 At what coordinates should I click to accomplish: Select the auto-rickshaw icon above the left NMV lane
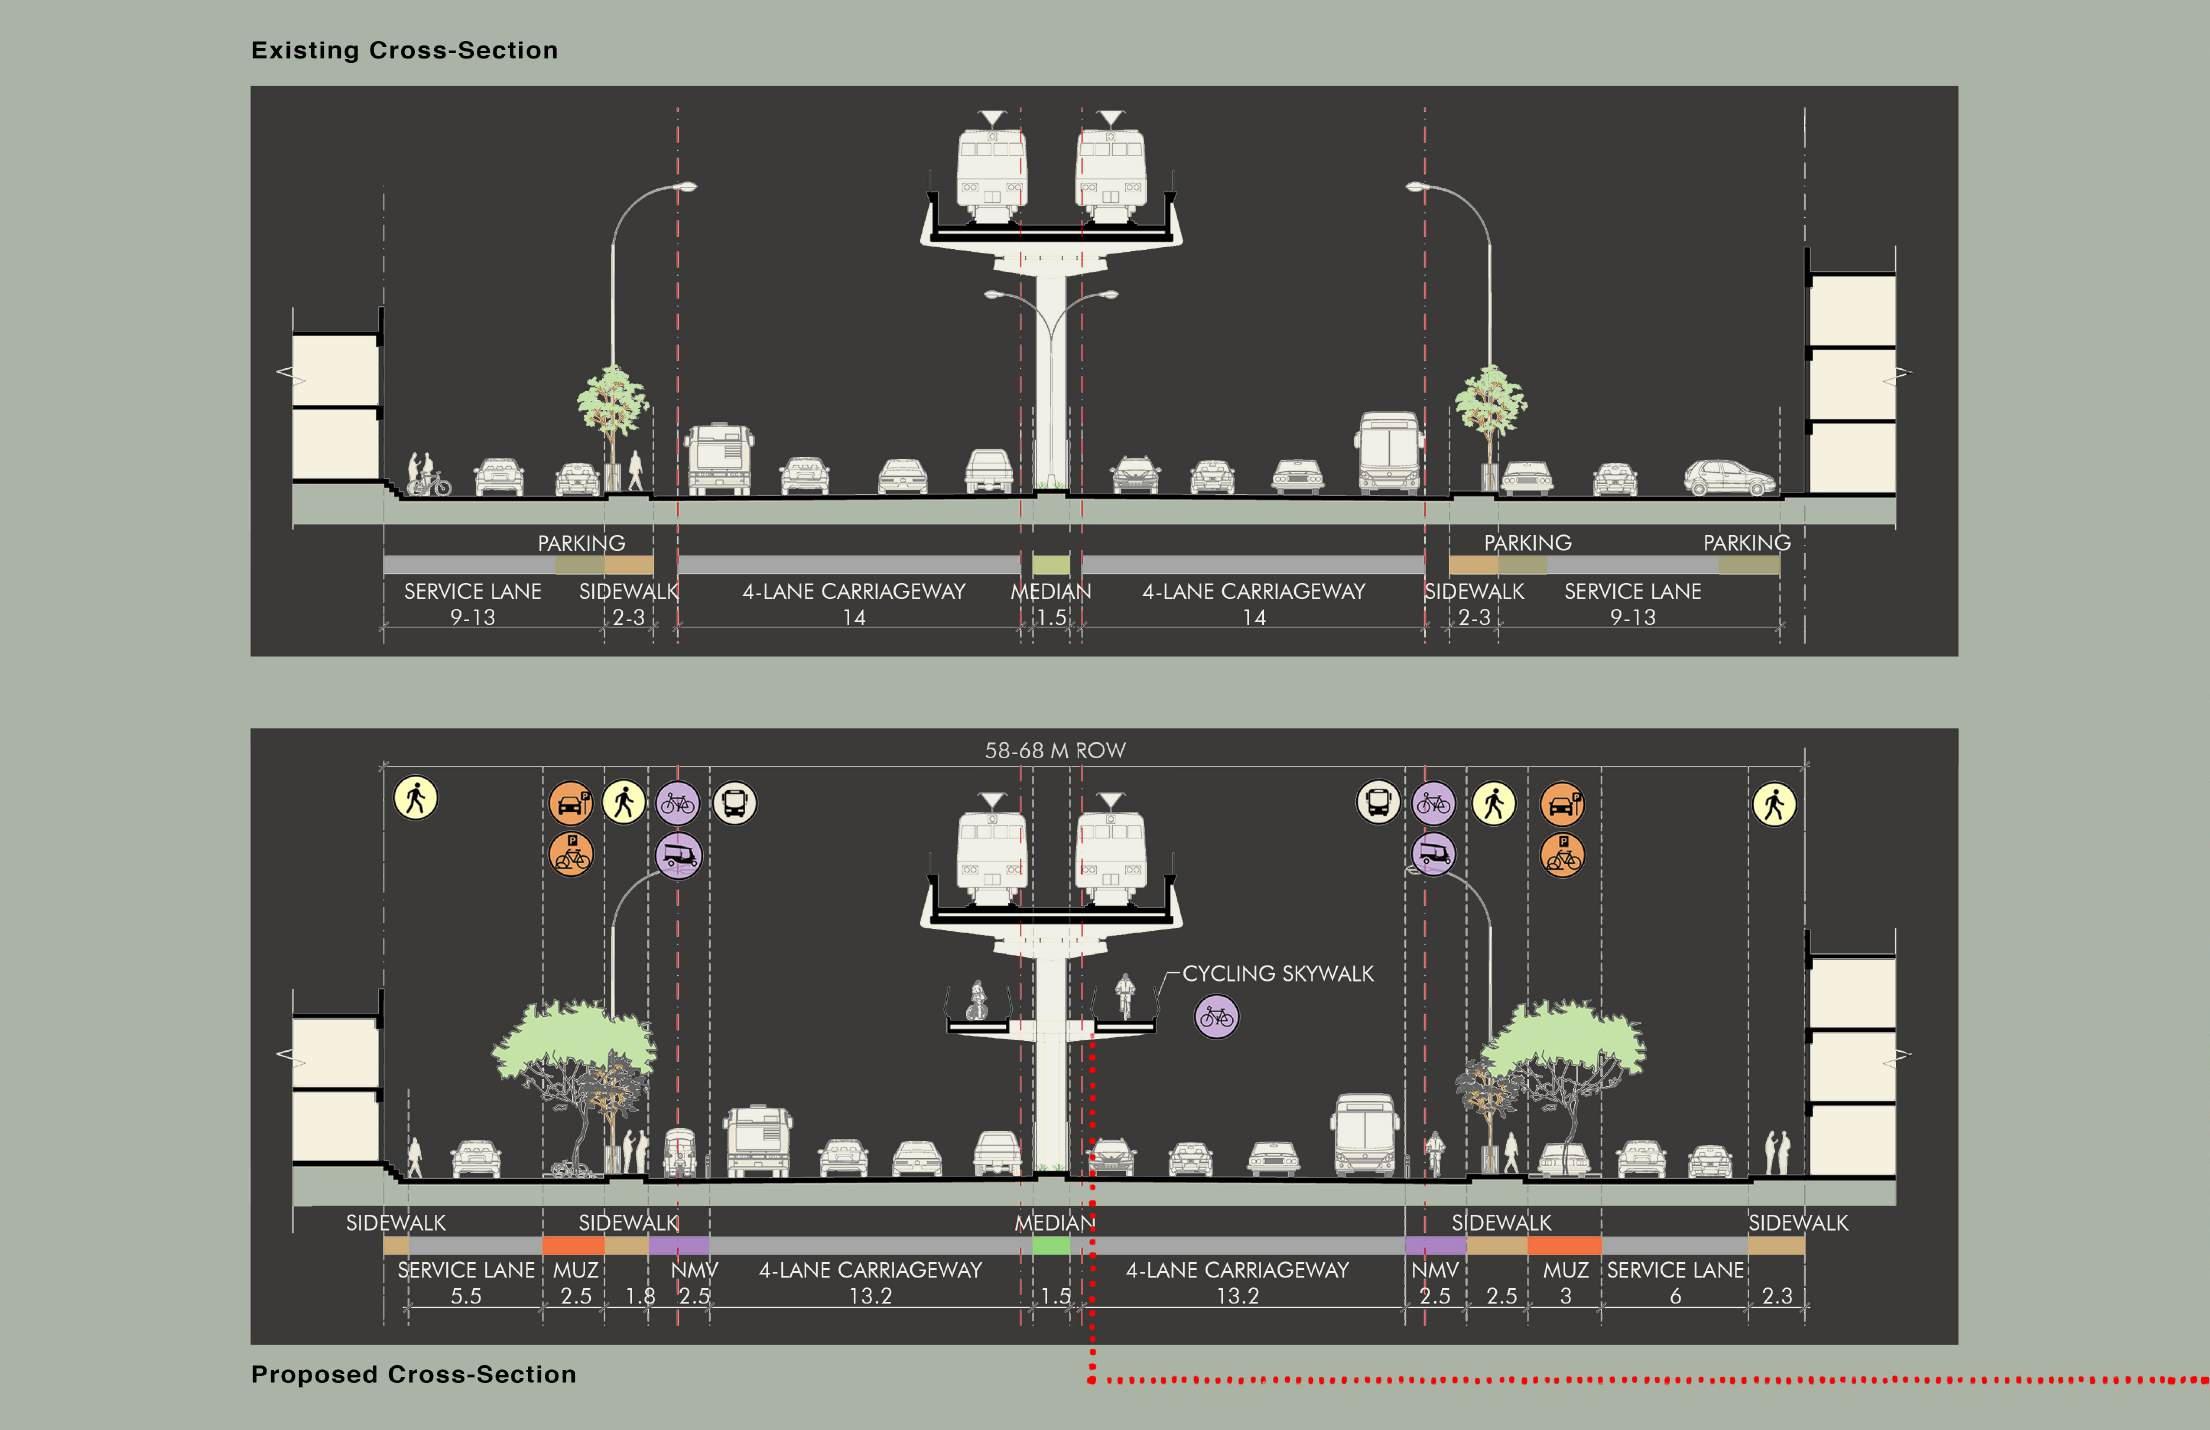[x=678, y=855]
